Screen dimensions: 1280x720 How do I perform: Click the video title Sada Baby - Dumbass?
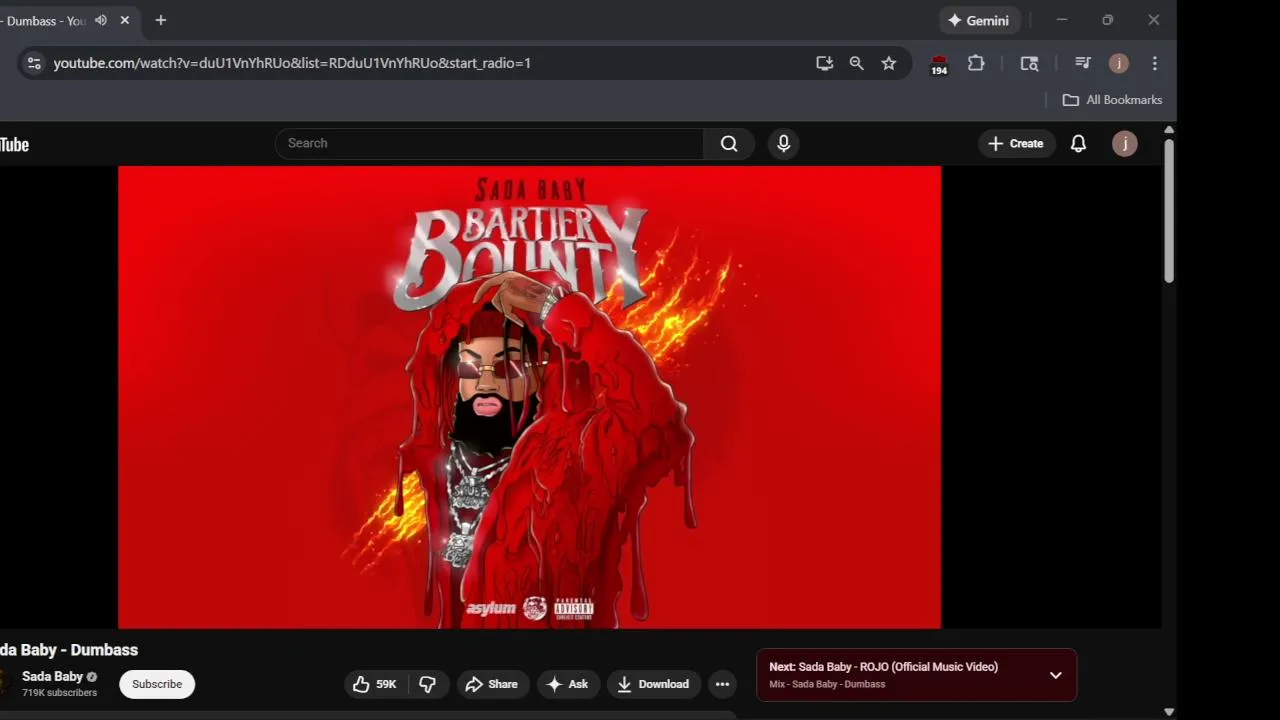pyautogui.click(x=69, y=650)
